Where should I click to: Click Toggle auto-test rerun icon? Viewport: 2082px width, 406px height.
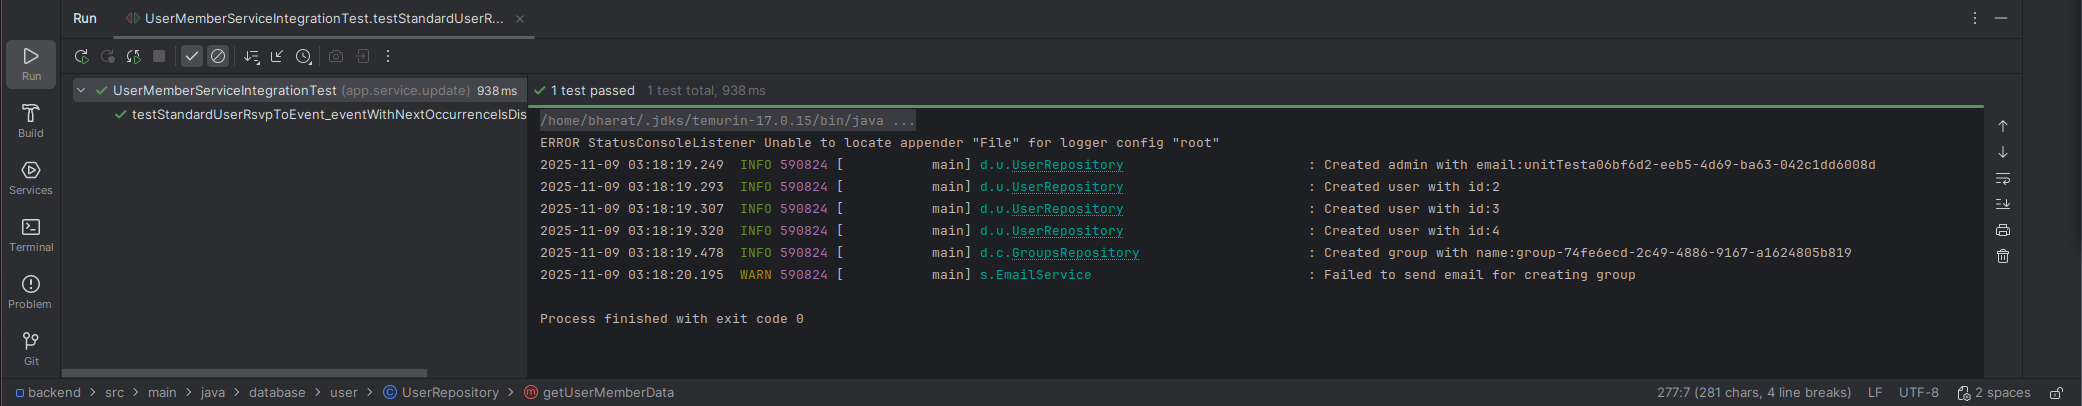[x=133, y=57]
